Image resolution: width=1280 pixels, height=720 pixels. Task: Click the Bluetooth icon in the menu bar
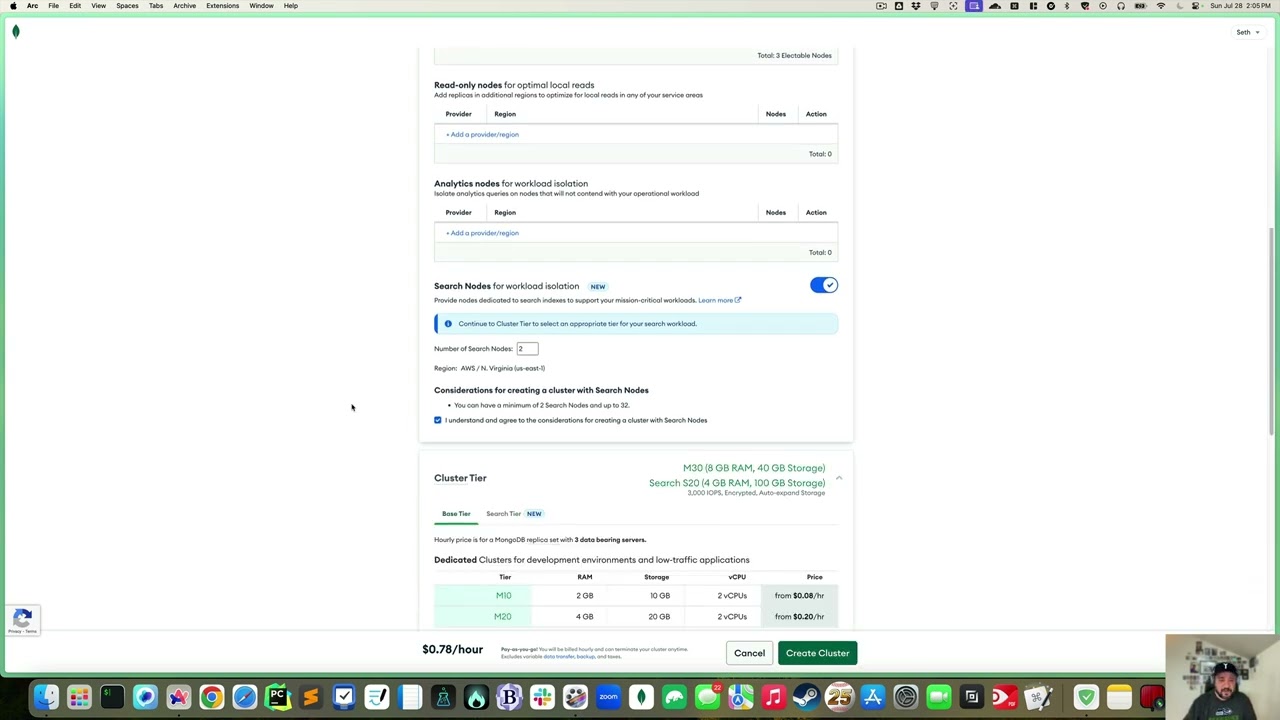click(x=1067, y=6)
